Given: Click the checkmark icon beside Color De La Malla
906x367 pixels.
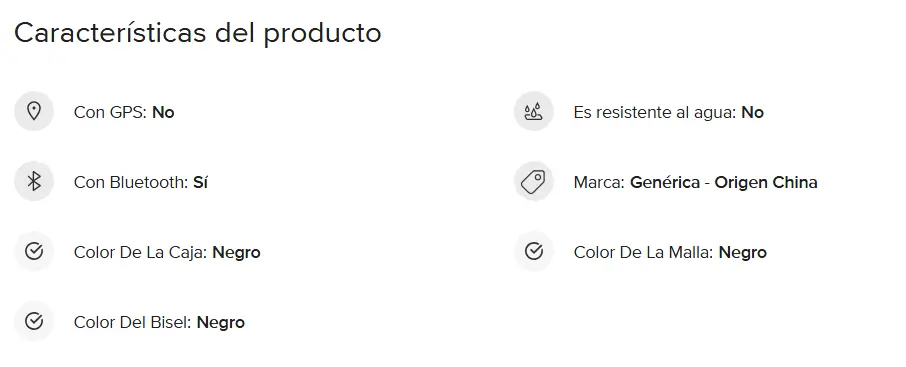Looking at the screenshot, I should pos(533,251).
